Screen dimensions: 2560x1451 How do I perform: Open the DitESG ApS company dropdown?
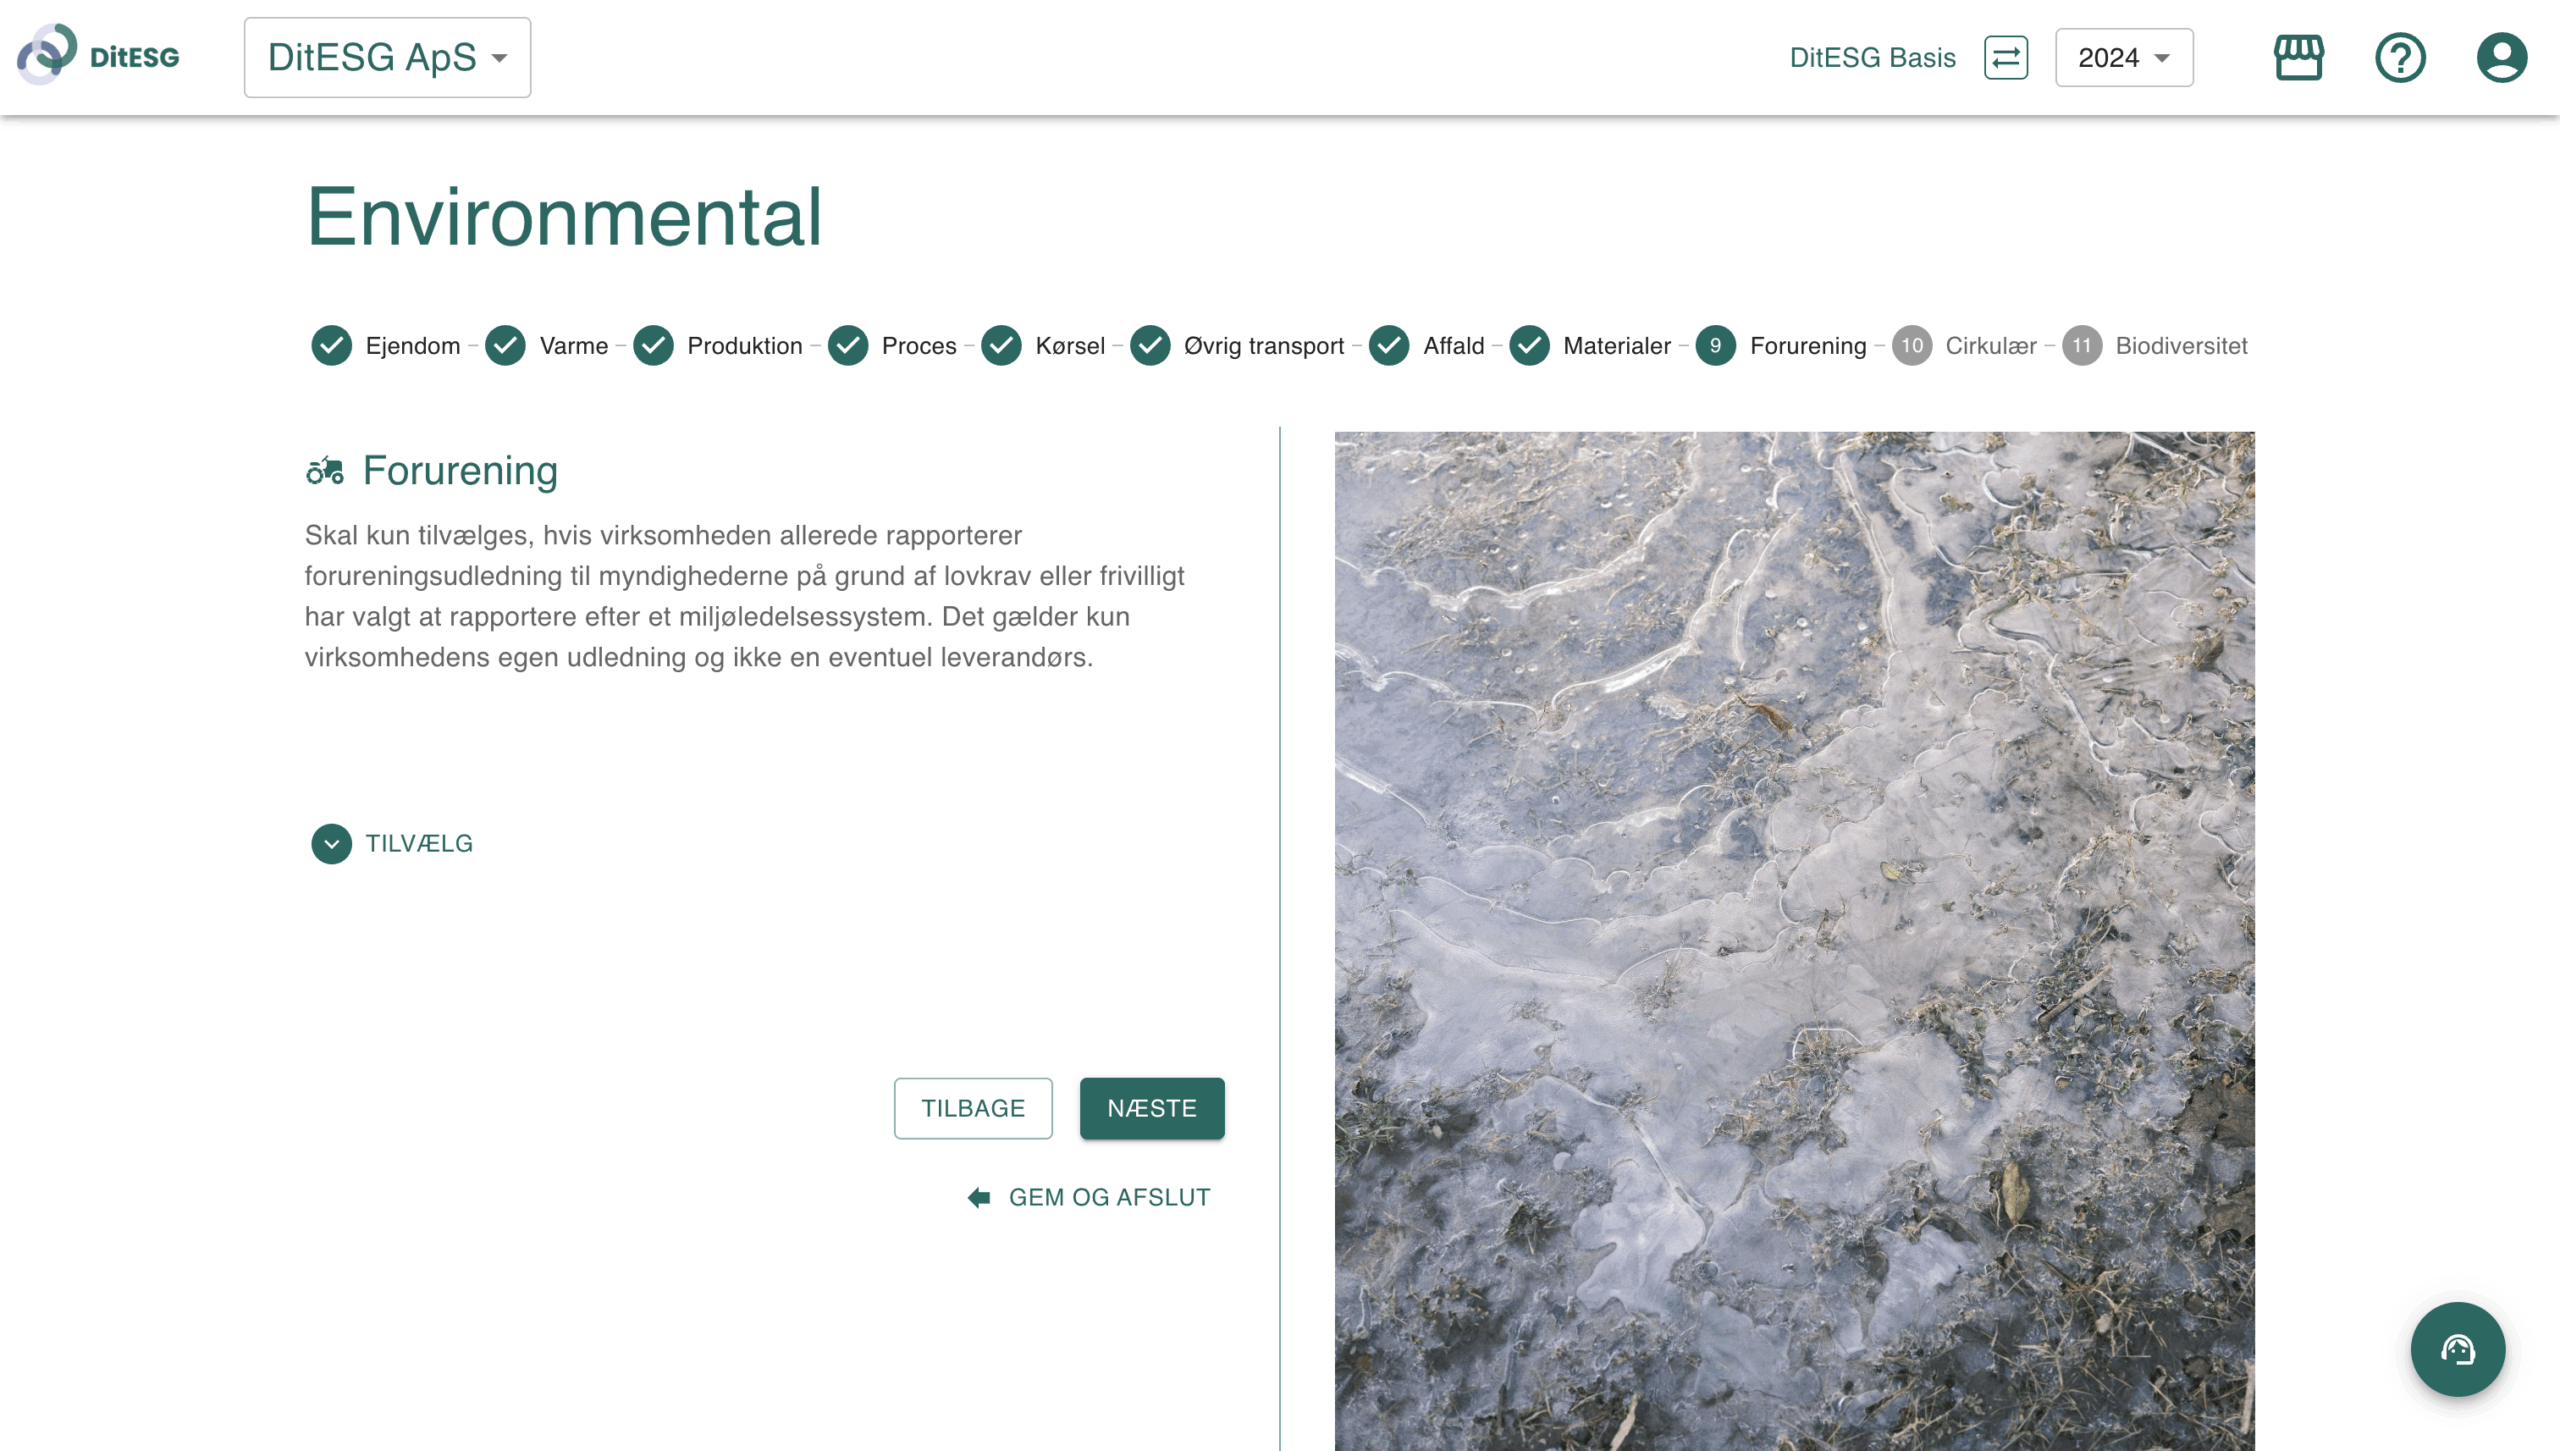387,57
